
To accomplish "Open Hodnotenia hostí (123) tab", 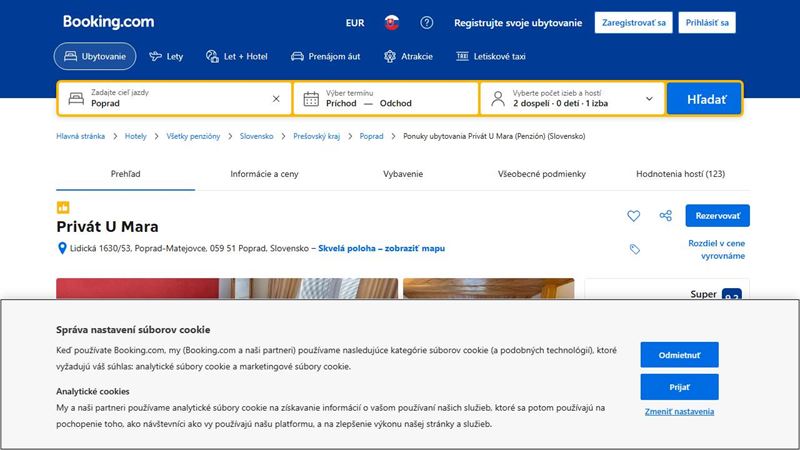I will coord(681,174).
